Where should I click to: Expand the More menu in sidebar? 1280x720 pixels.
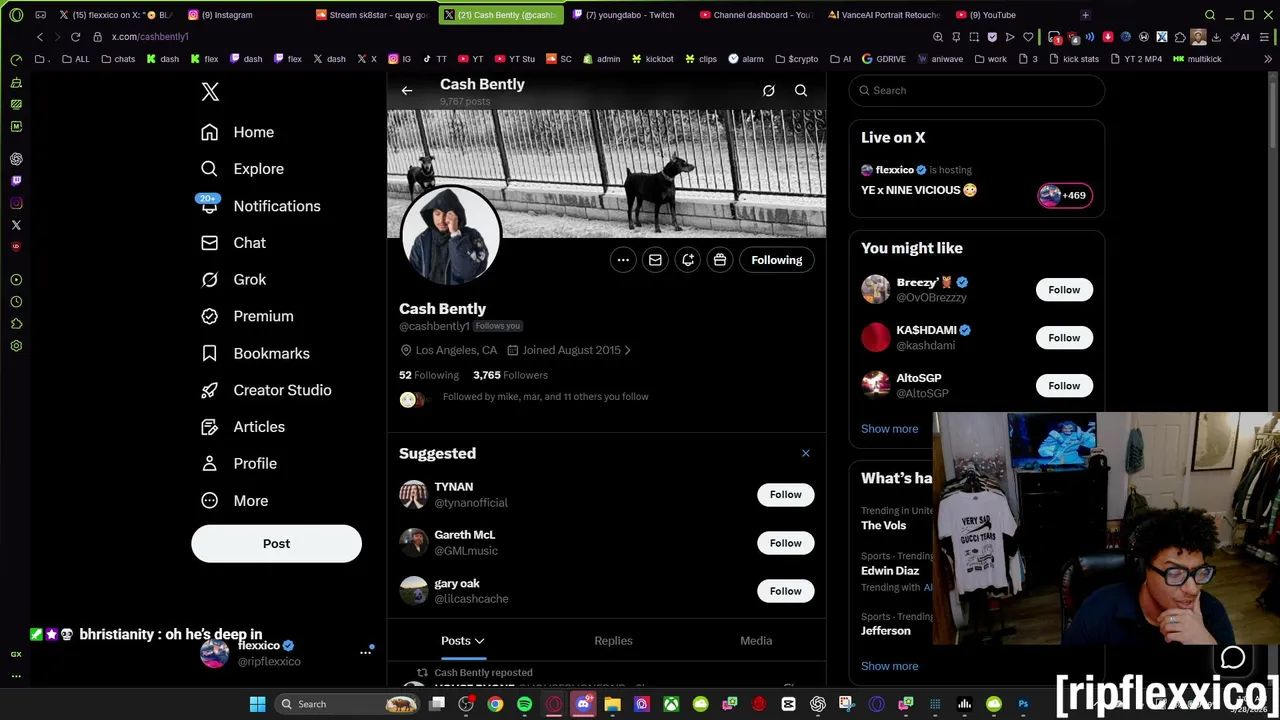[x=235, y=501]
